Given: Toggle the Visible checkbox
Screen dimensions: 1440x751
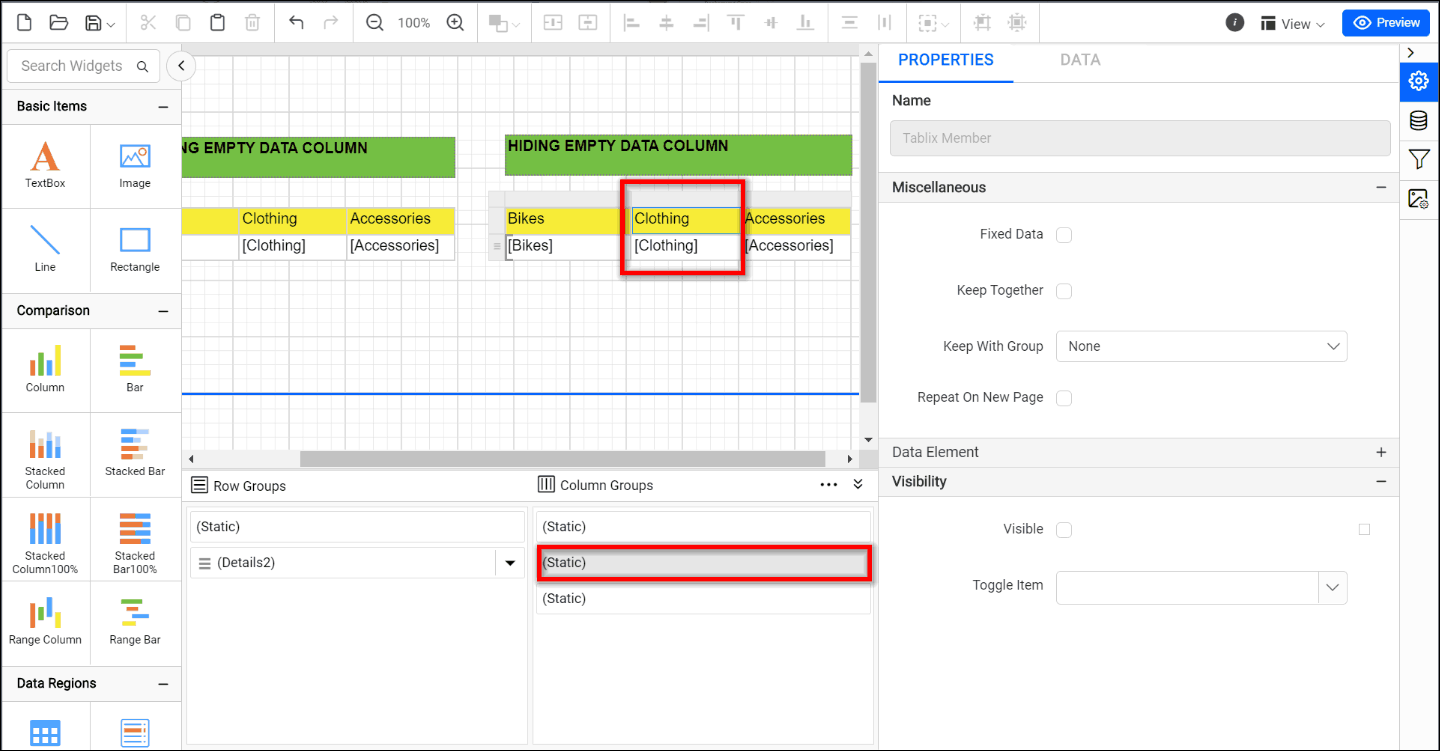Looking at the screenshot, I should point(1064,530).
